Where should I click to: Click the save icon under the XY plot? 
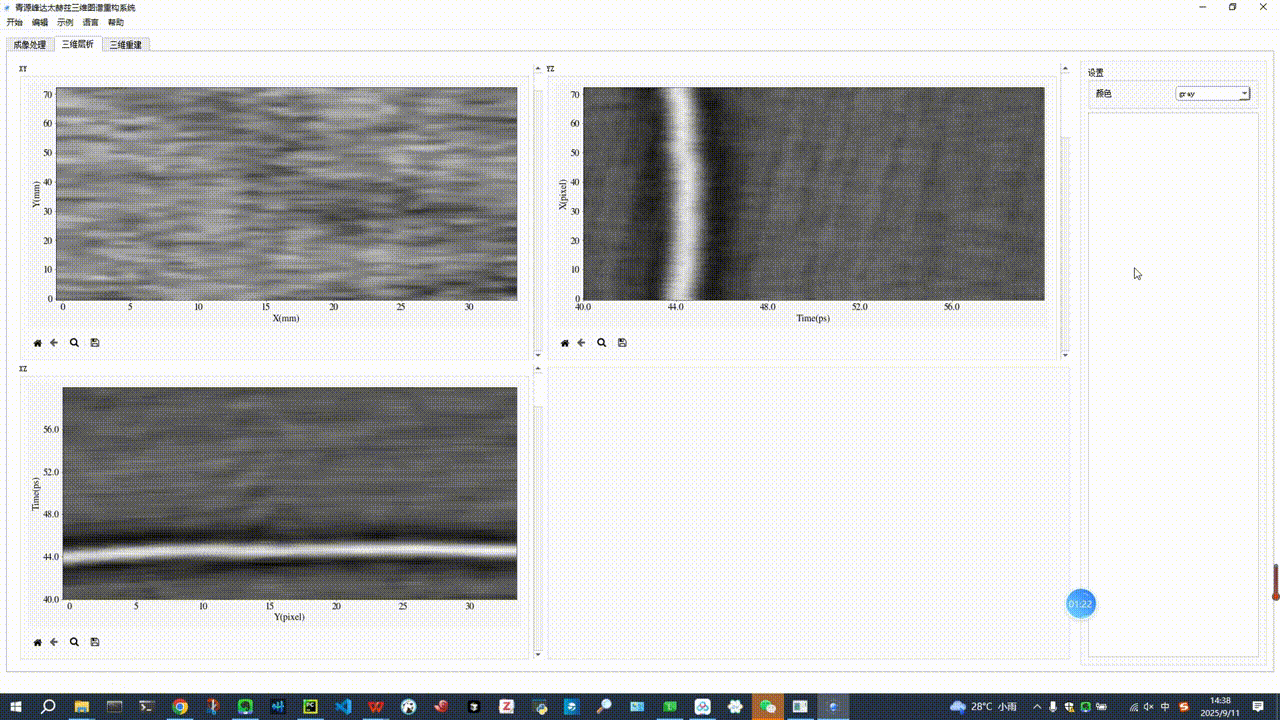(x=95, y=343)
